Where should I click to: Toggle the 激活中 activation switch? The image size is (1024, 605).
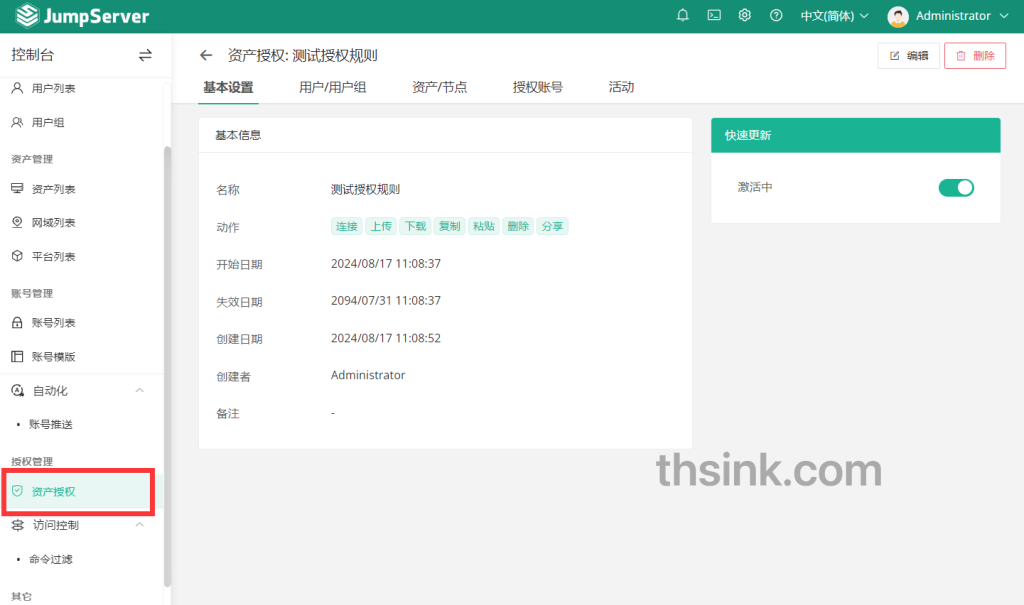956,187
